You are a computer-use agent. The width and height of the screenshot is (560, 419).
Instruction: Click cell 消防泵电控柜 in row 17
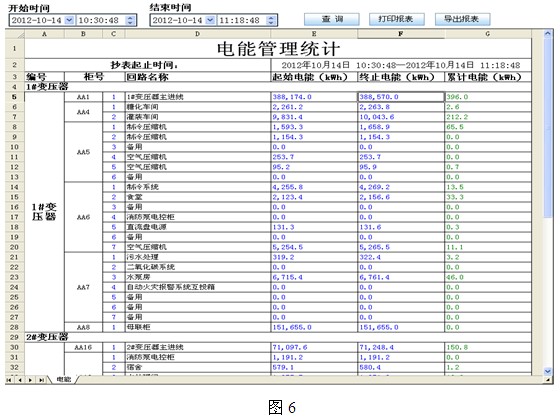198,217
